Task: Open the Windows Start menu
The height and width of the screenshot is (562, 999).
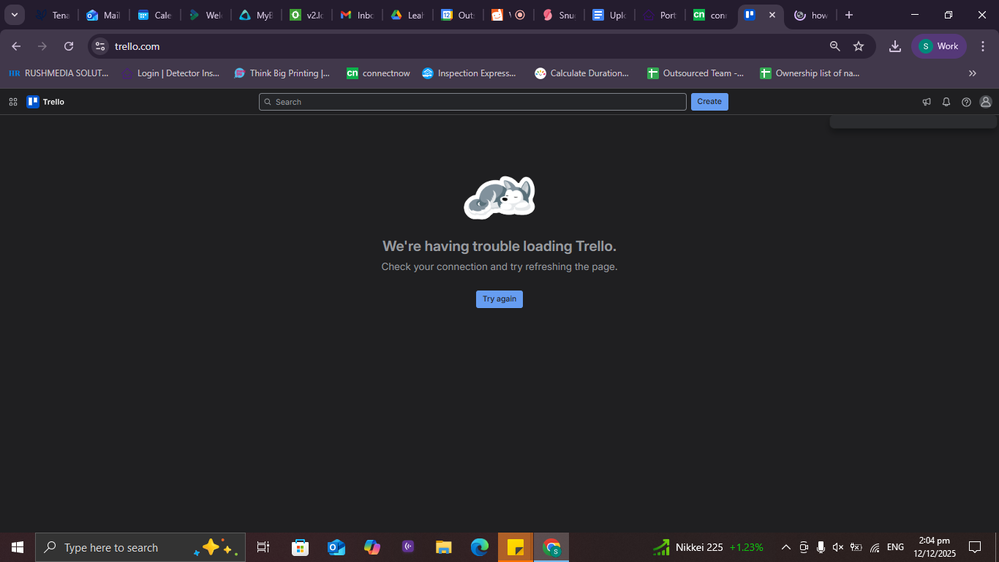Action: (17, 547)
